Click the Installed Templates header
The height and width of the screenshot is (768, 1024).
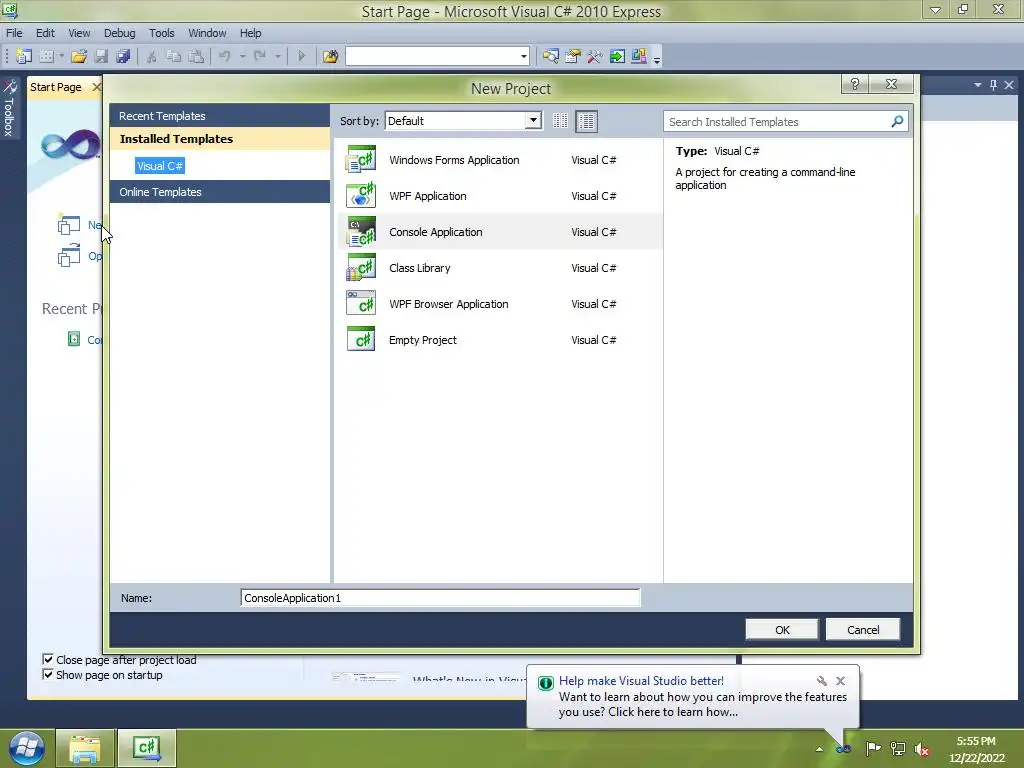[220, 138]
